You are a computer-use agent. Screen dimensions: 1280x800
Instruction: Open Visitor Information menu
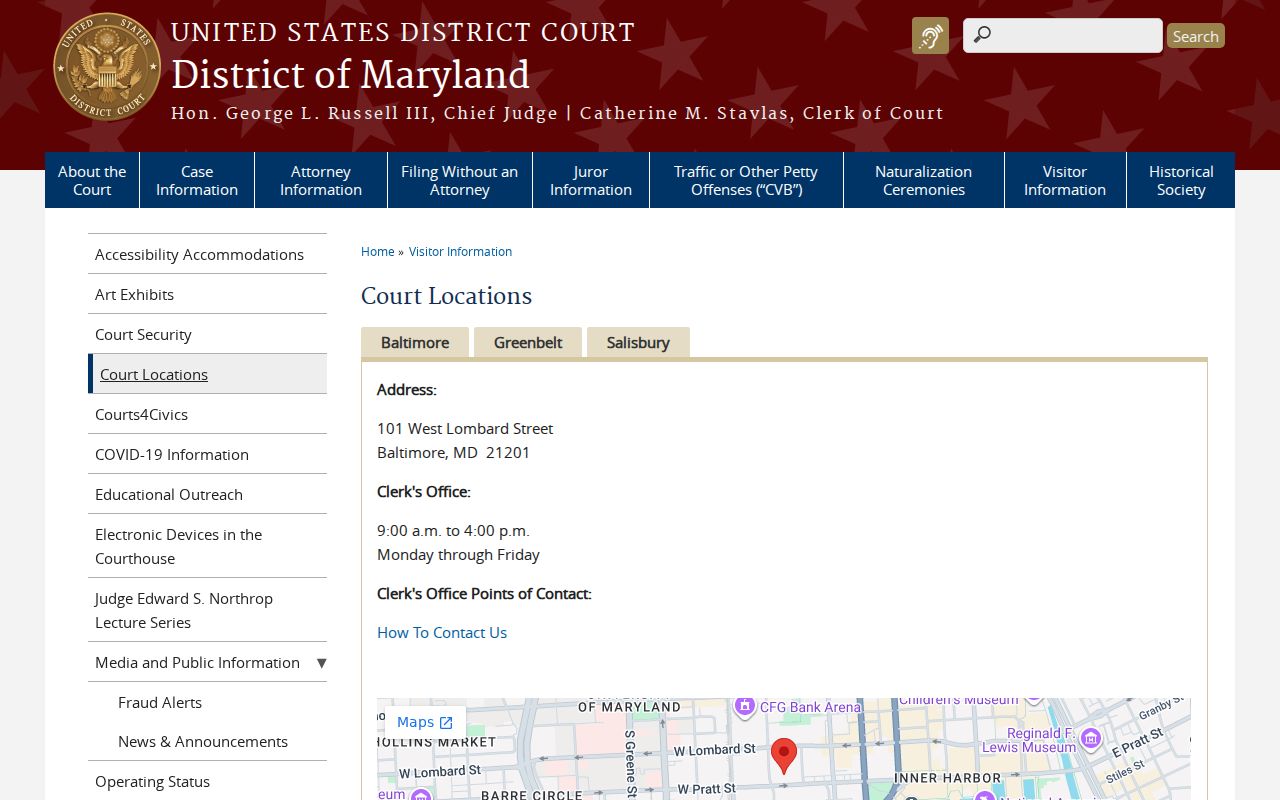click(1065, 180)
